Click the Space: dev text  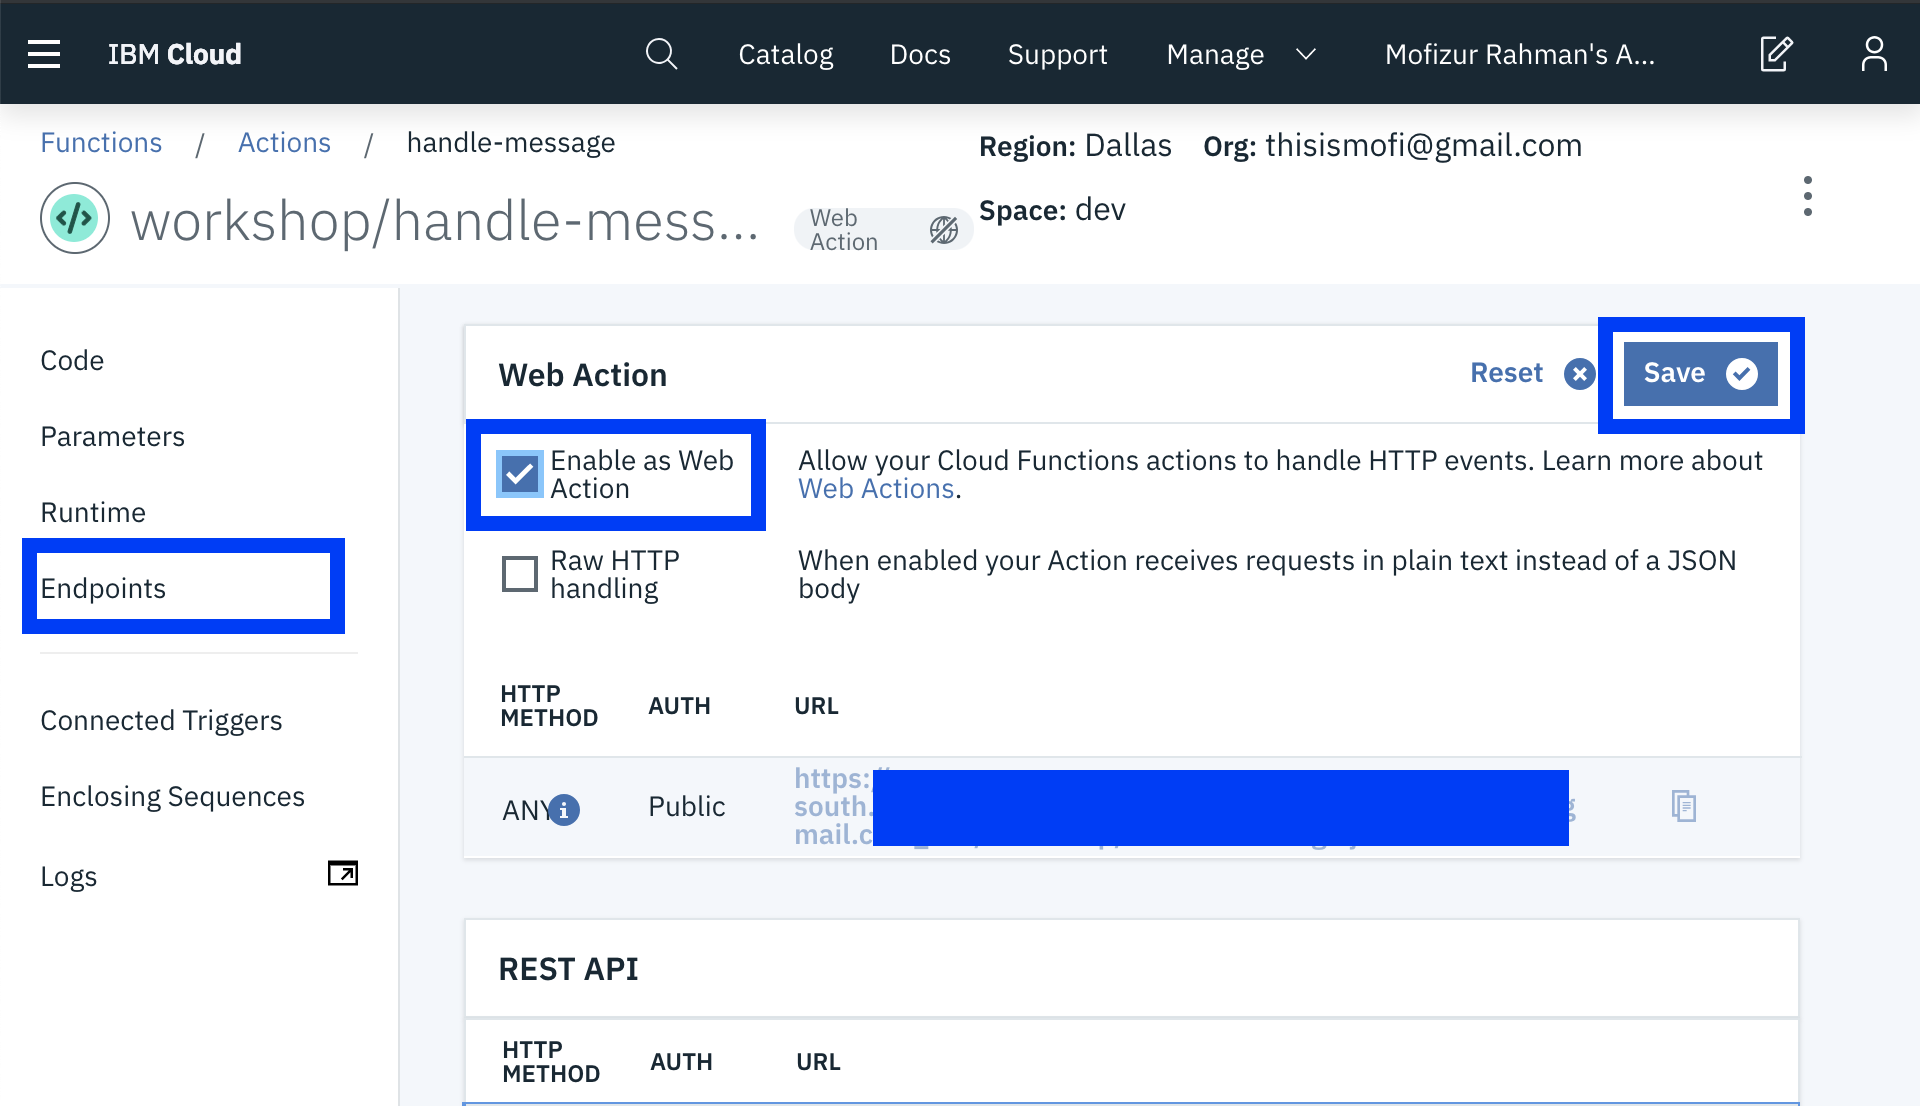click(x=1052, y=210)
